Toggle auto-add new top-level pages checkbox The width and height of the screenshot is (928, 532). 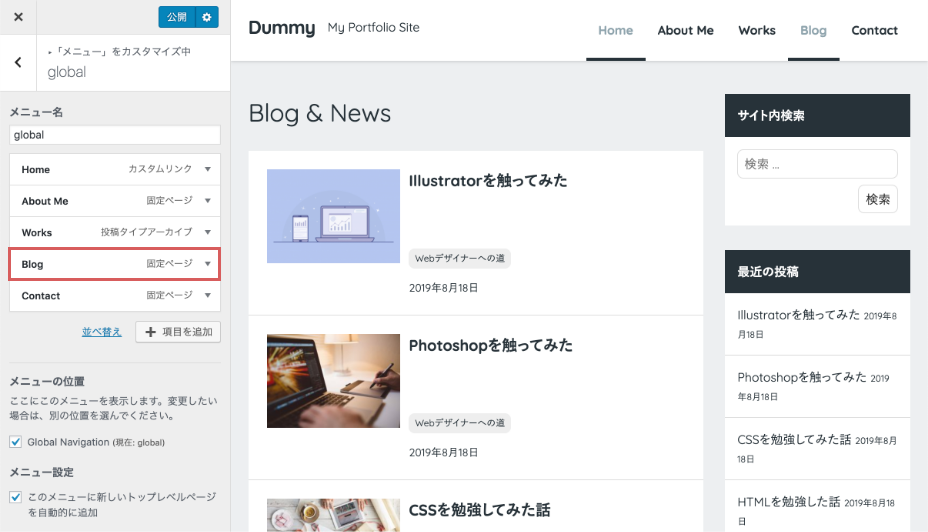point(15,497)
